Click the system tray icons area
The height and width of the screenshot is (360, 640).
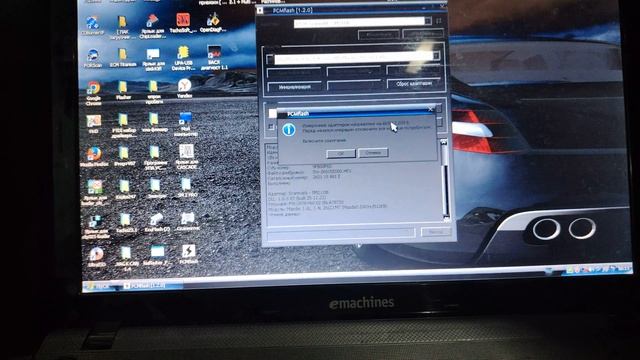[x=597, y=269]
